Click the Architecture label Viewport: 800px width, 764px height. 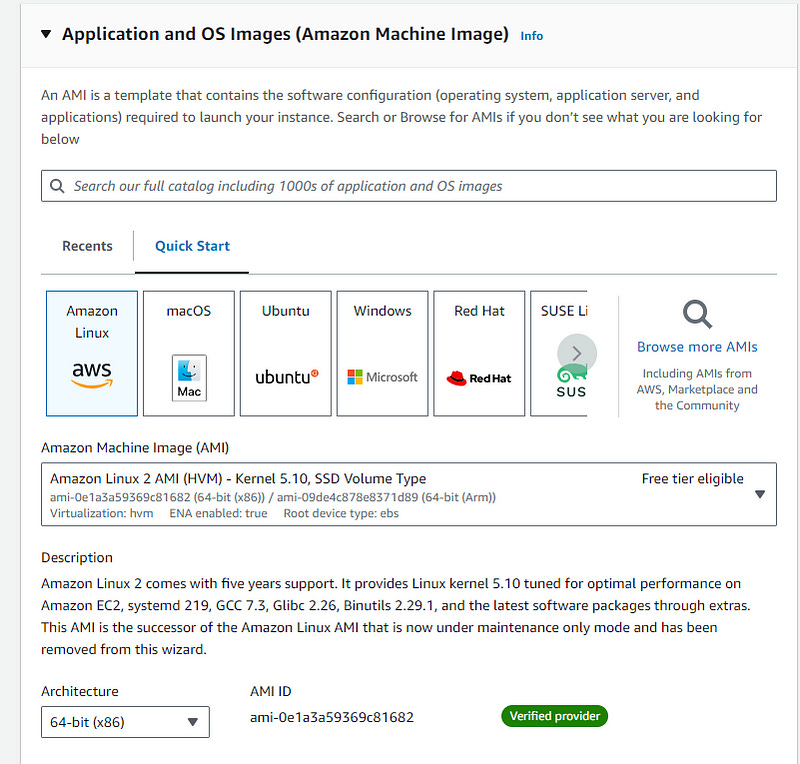[x=80, y=691]
